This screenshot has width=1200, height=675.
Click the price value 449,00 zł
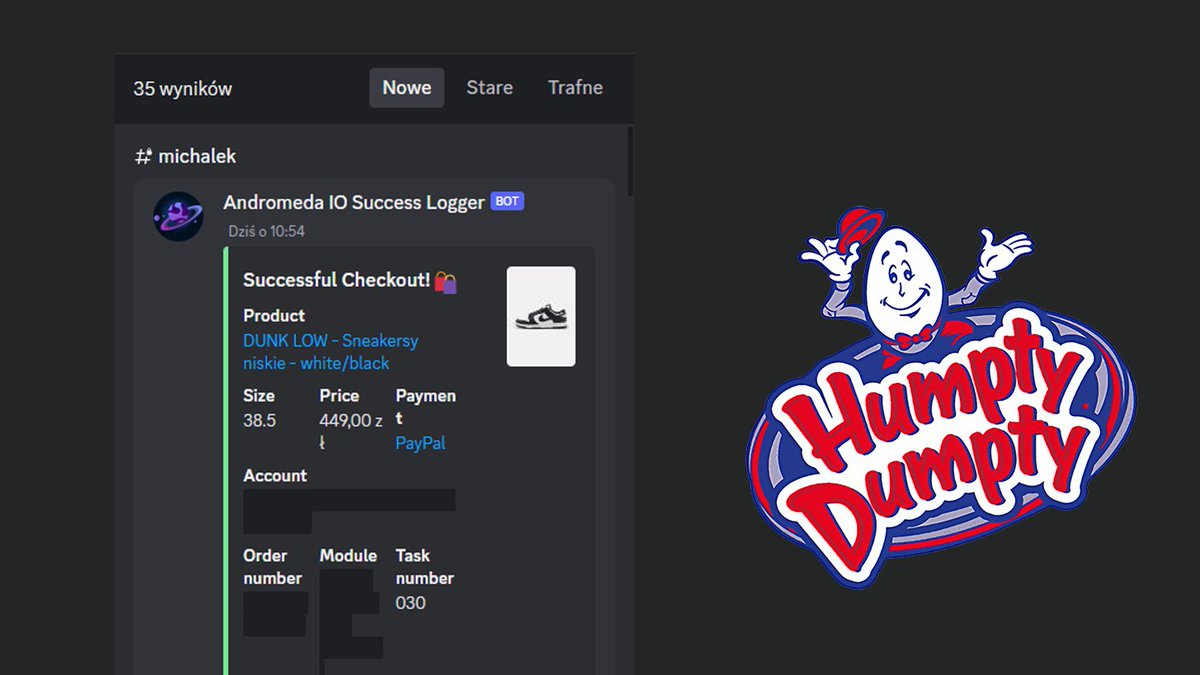coord(351,431)
